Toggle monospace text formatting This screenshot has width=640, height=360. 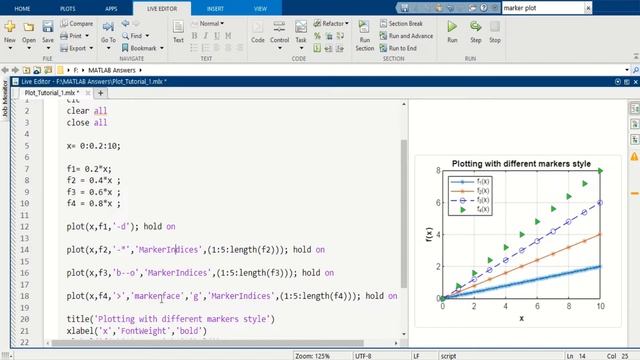[x=228, y=36]
